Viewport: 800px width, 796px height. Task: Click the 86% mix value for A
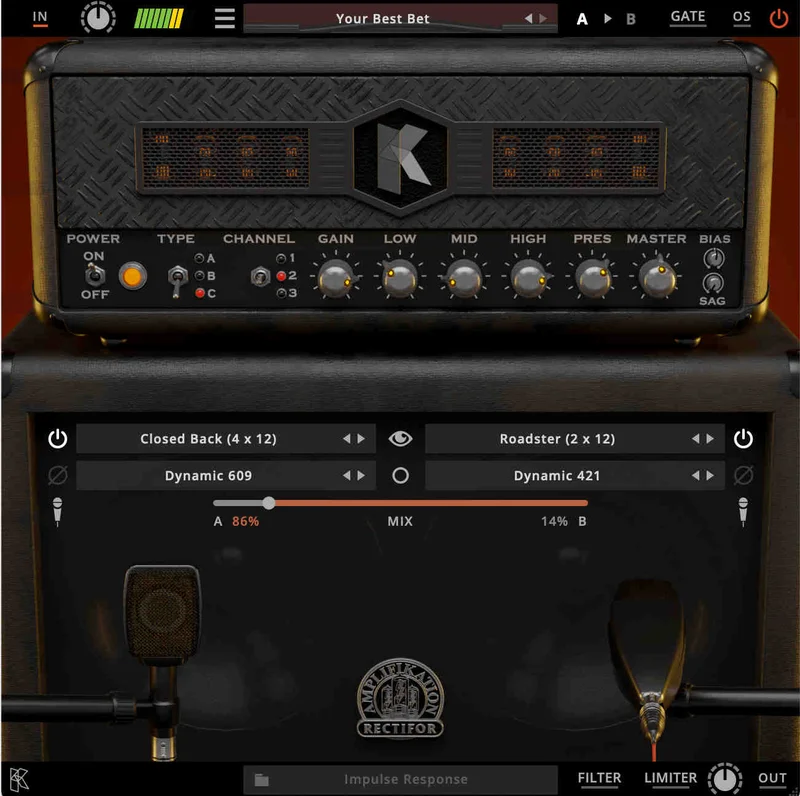pos(245,521)
